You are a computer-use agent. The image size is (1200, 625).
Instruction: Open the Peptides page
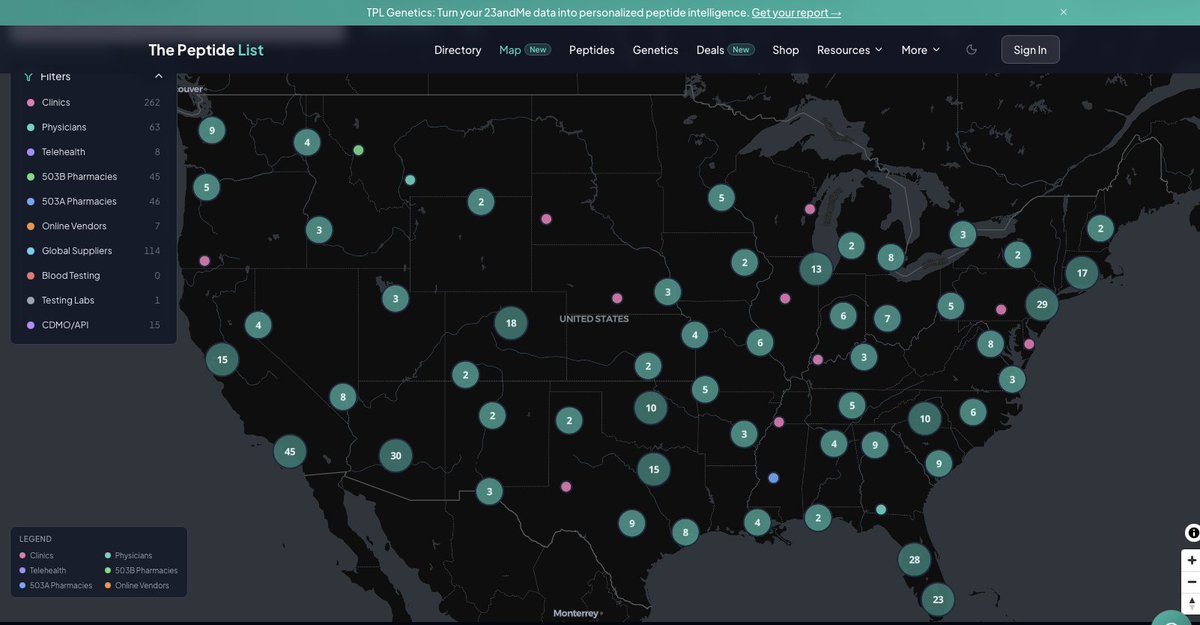(592, 50)
